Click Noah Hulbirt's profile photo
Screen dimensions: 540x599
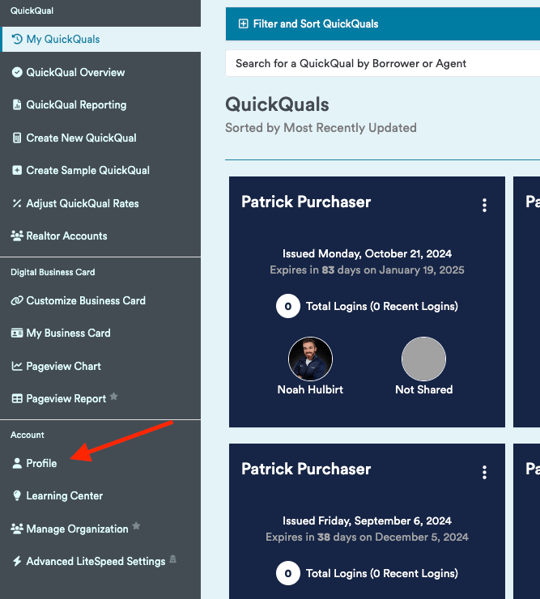point(310,359)
